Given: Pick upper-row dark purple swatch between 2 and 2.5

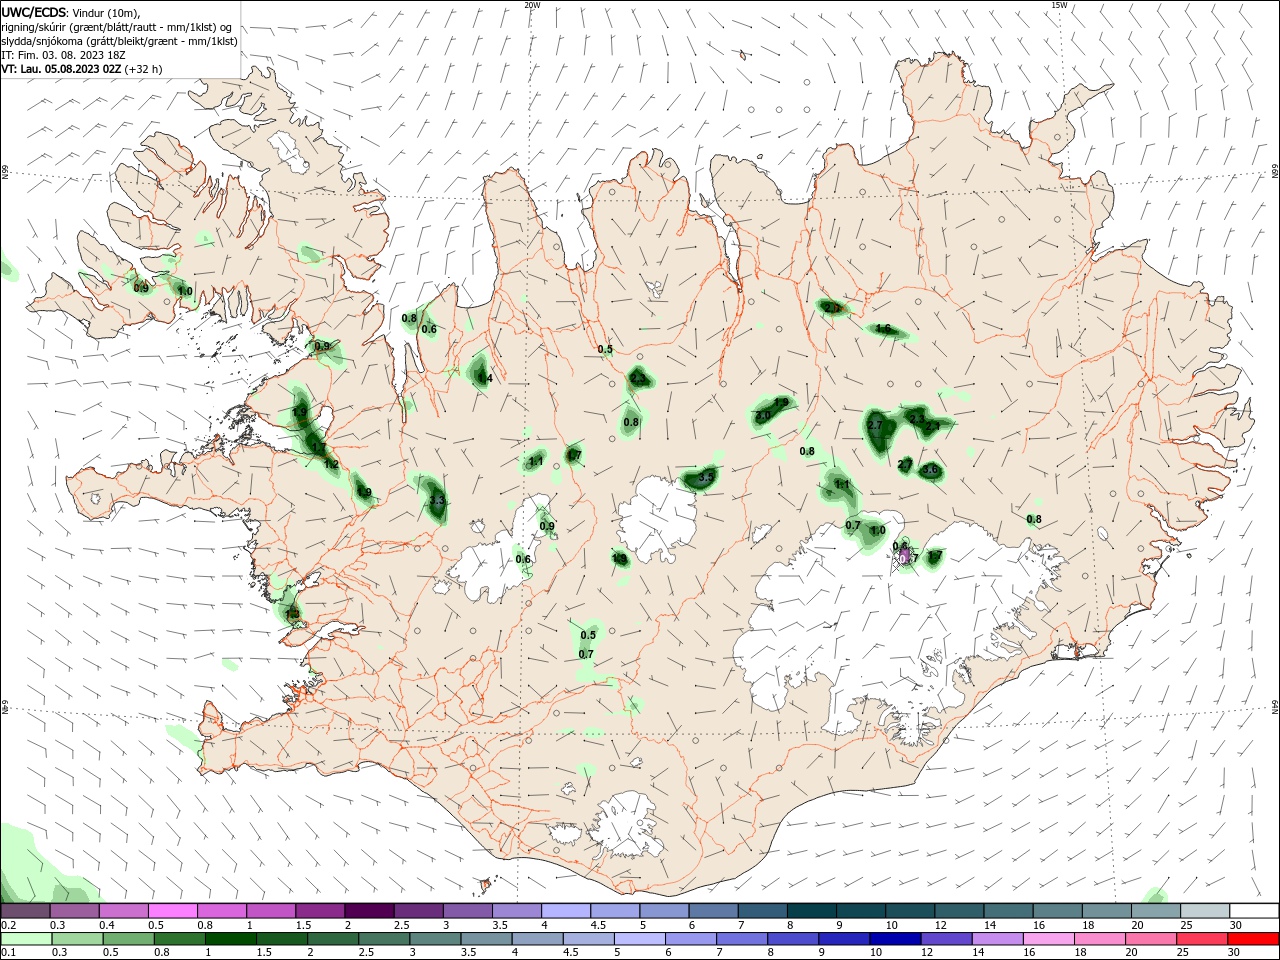Looking at the screenshot, I should (x=369, y=910).
